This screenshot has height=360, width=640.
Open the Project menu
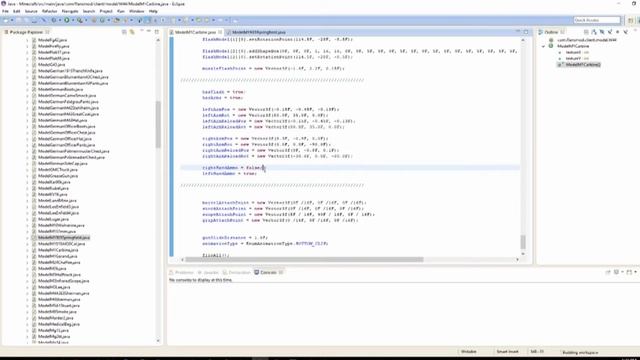tap(106, 11)
